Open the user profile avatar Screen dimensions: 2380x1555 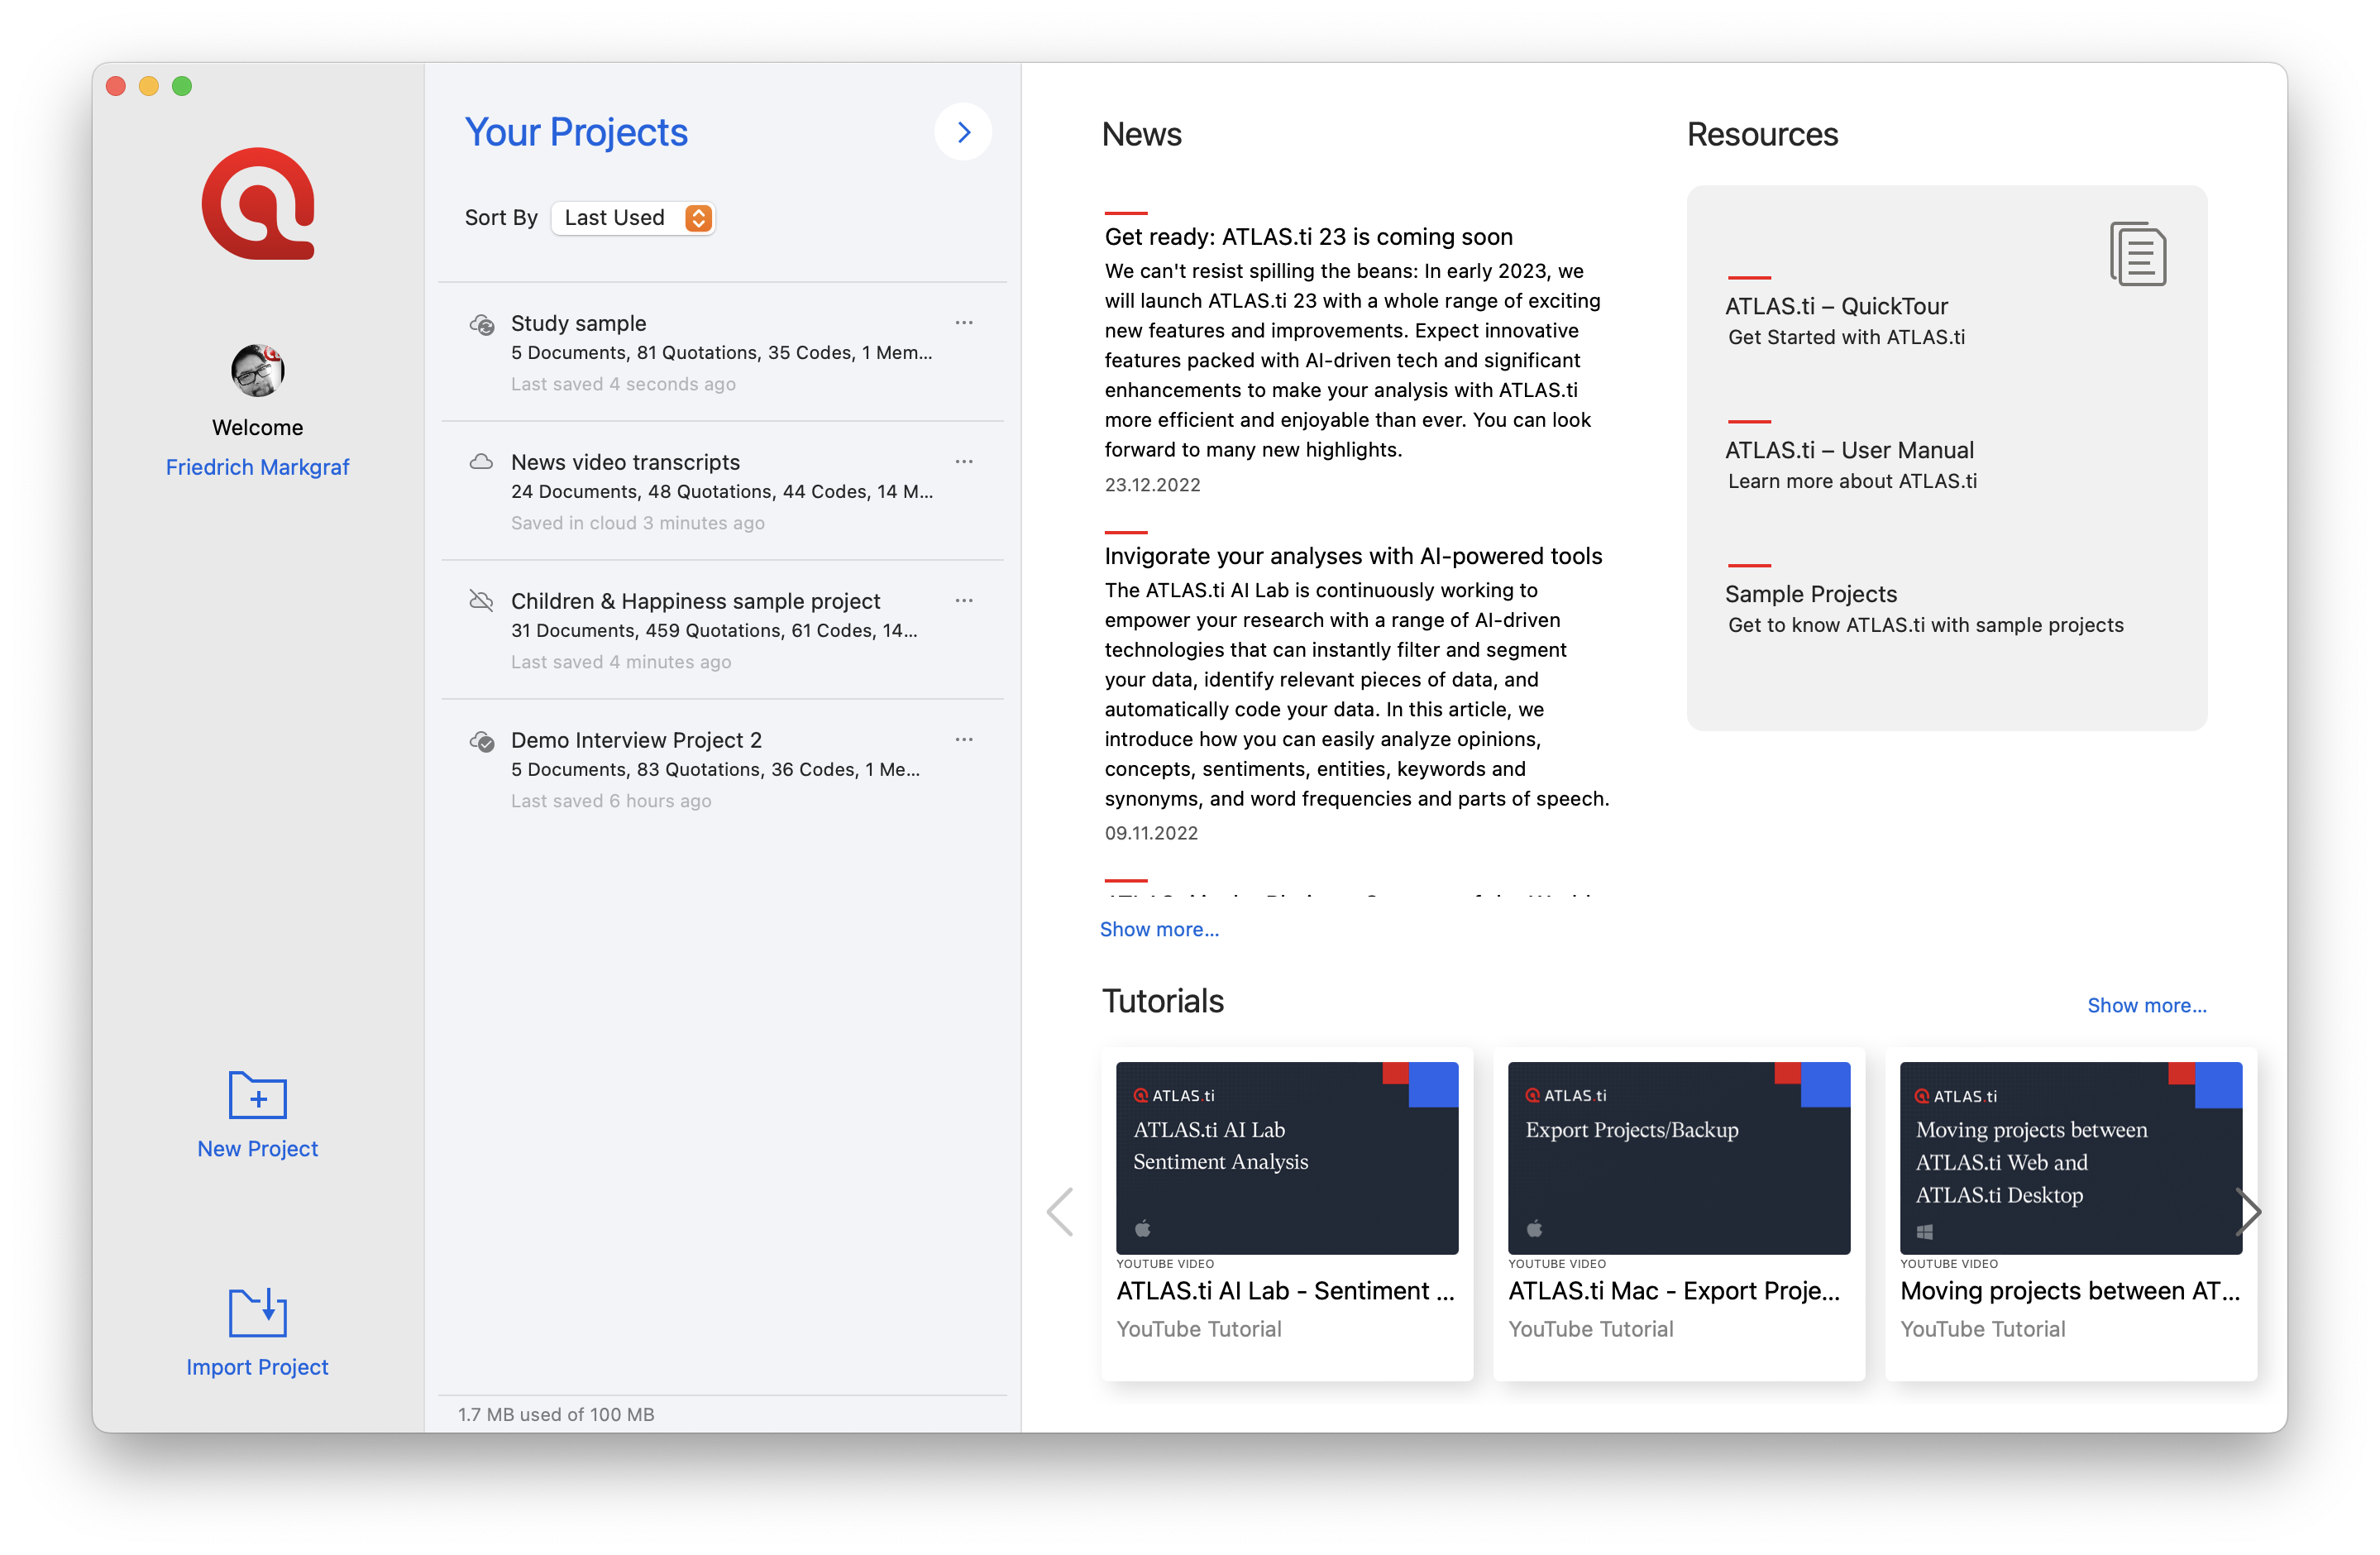pyautogui.click(x=258, y=370)
